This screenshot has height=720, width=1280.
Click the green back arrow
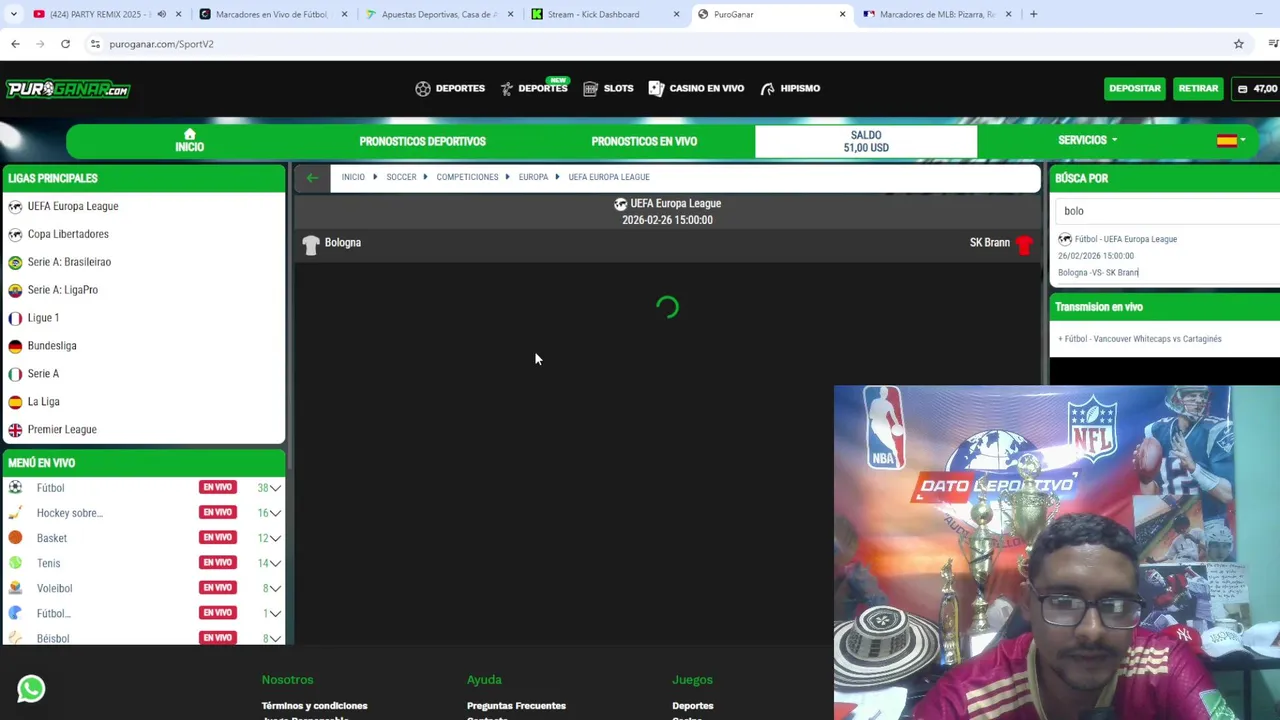click(312, 178)
